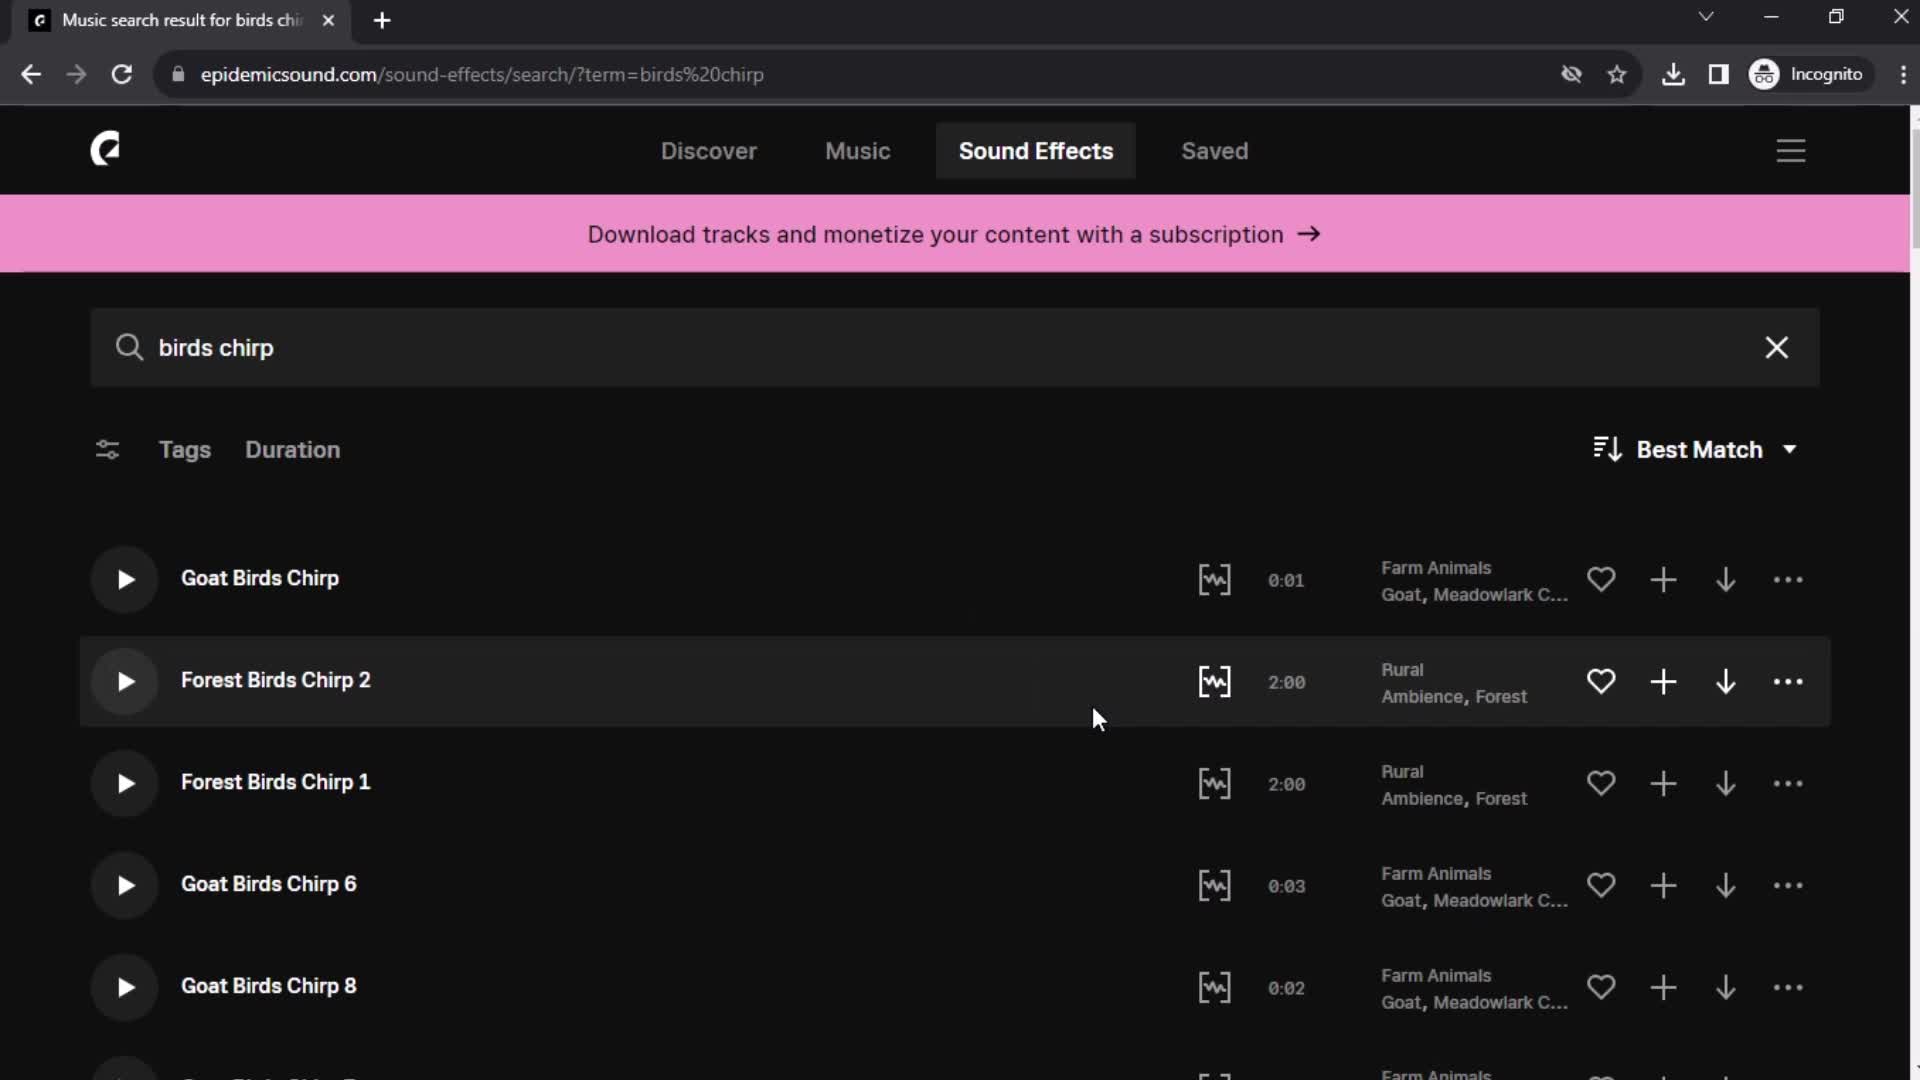Click the search magnifier icon
Image resolution: width=1920 pixels, height=1080 pixels.
click(x=128, y=347)
